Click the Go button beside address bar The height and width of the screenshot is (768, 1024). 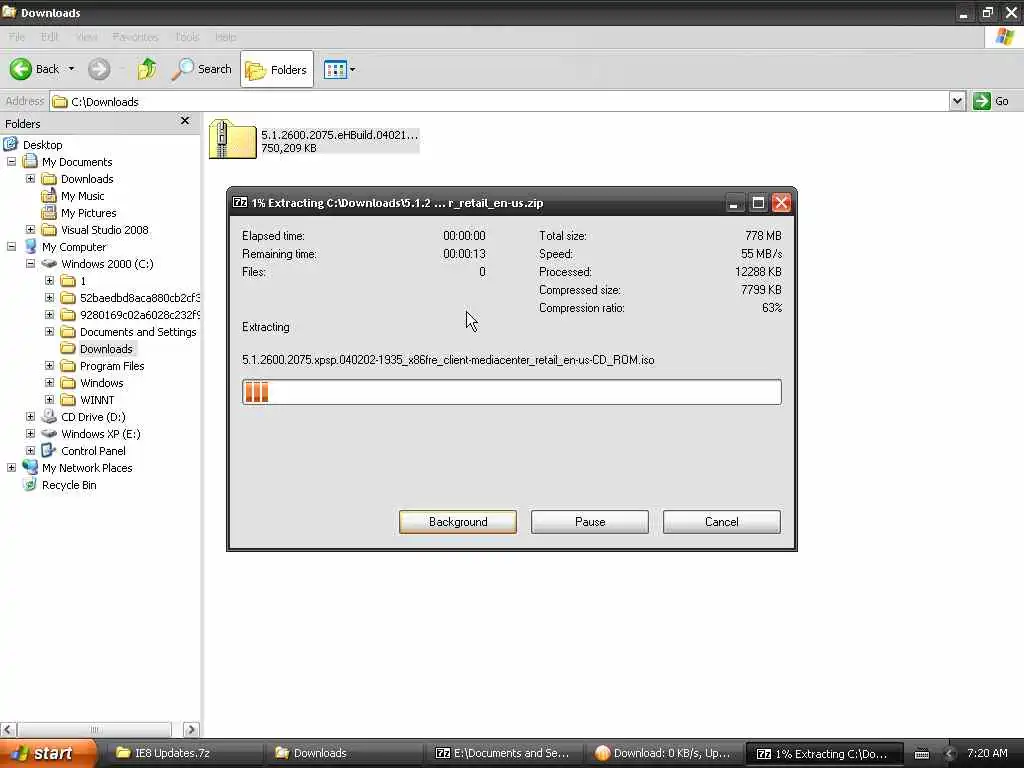(x=991, y=101)
